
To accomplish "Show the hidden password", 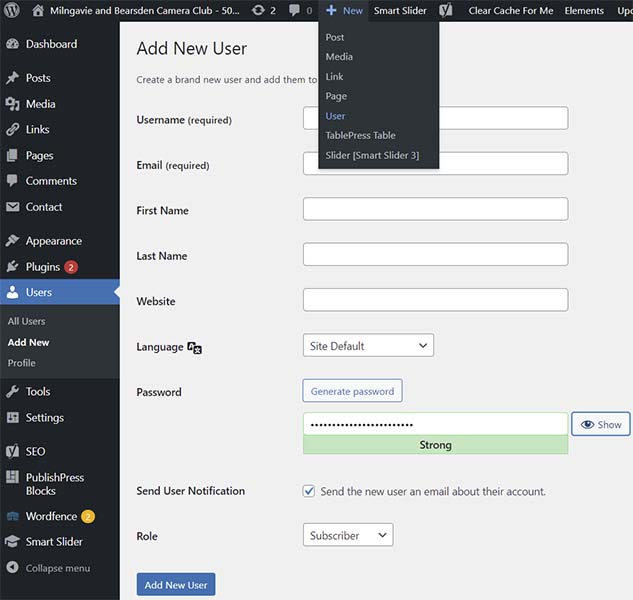I will (x=601, y=424).
